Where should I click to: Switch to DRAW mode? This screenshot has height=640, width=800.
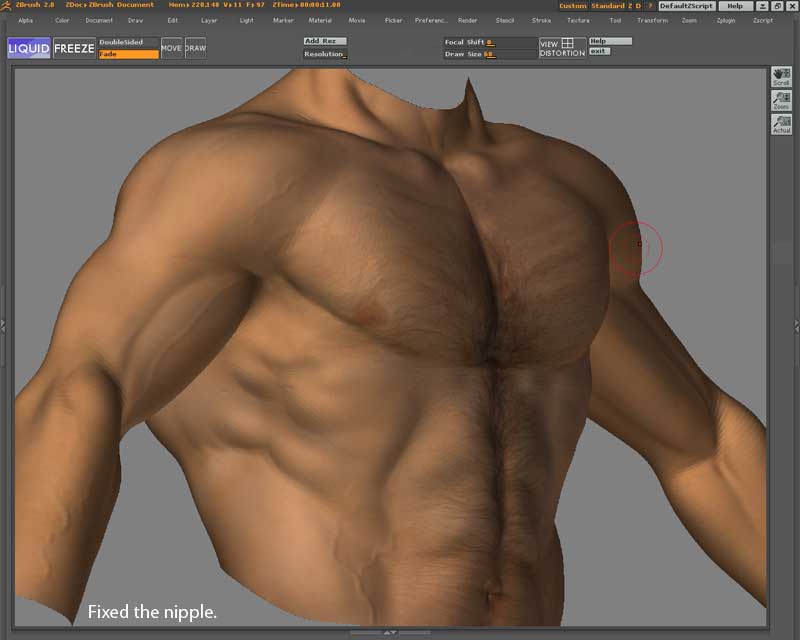click(195, 48)
